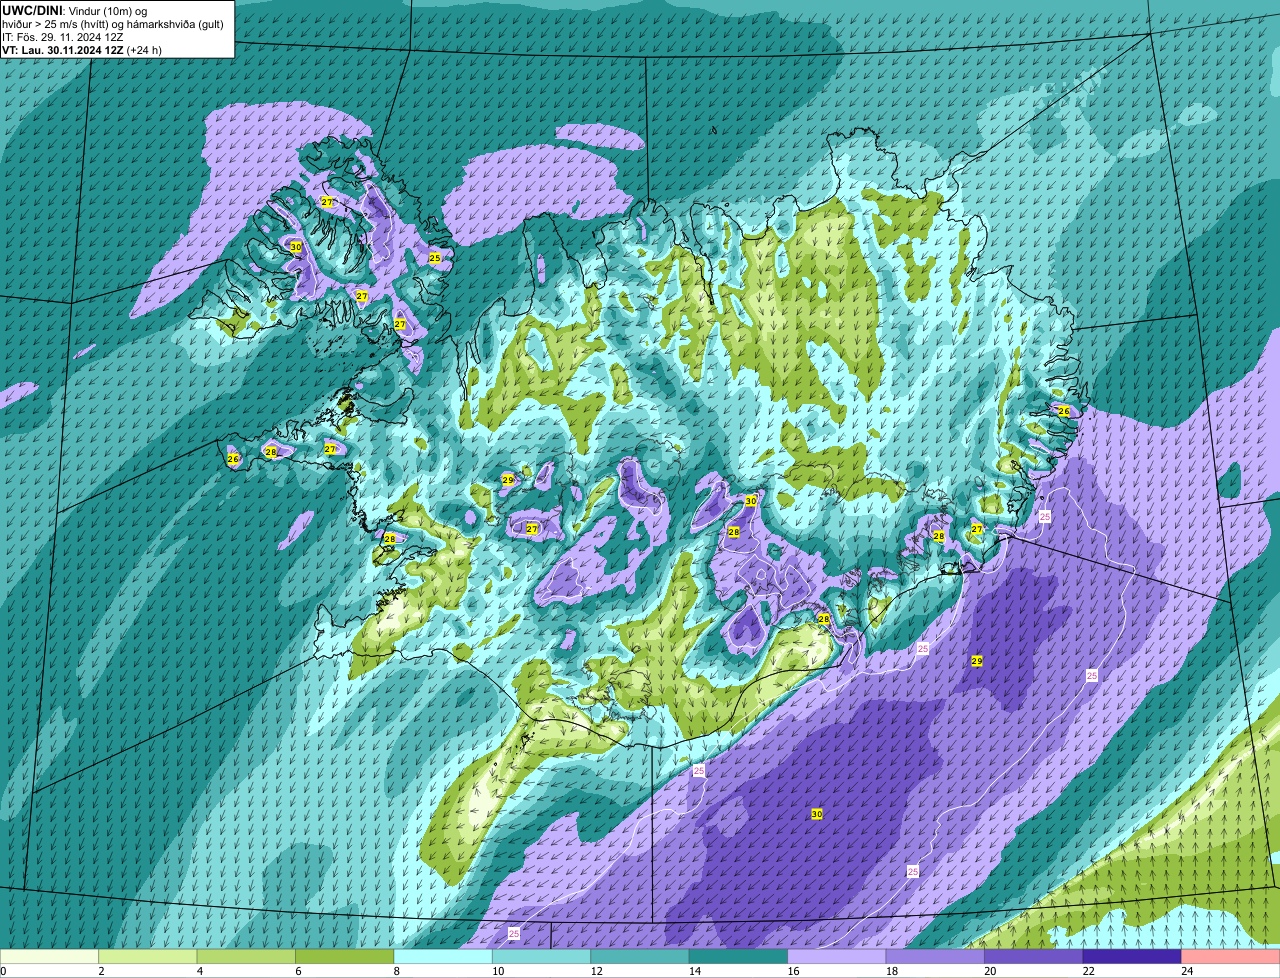Click the "2" tick label on the color scale

pyautogui.click(x=101, y=971)
